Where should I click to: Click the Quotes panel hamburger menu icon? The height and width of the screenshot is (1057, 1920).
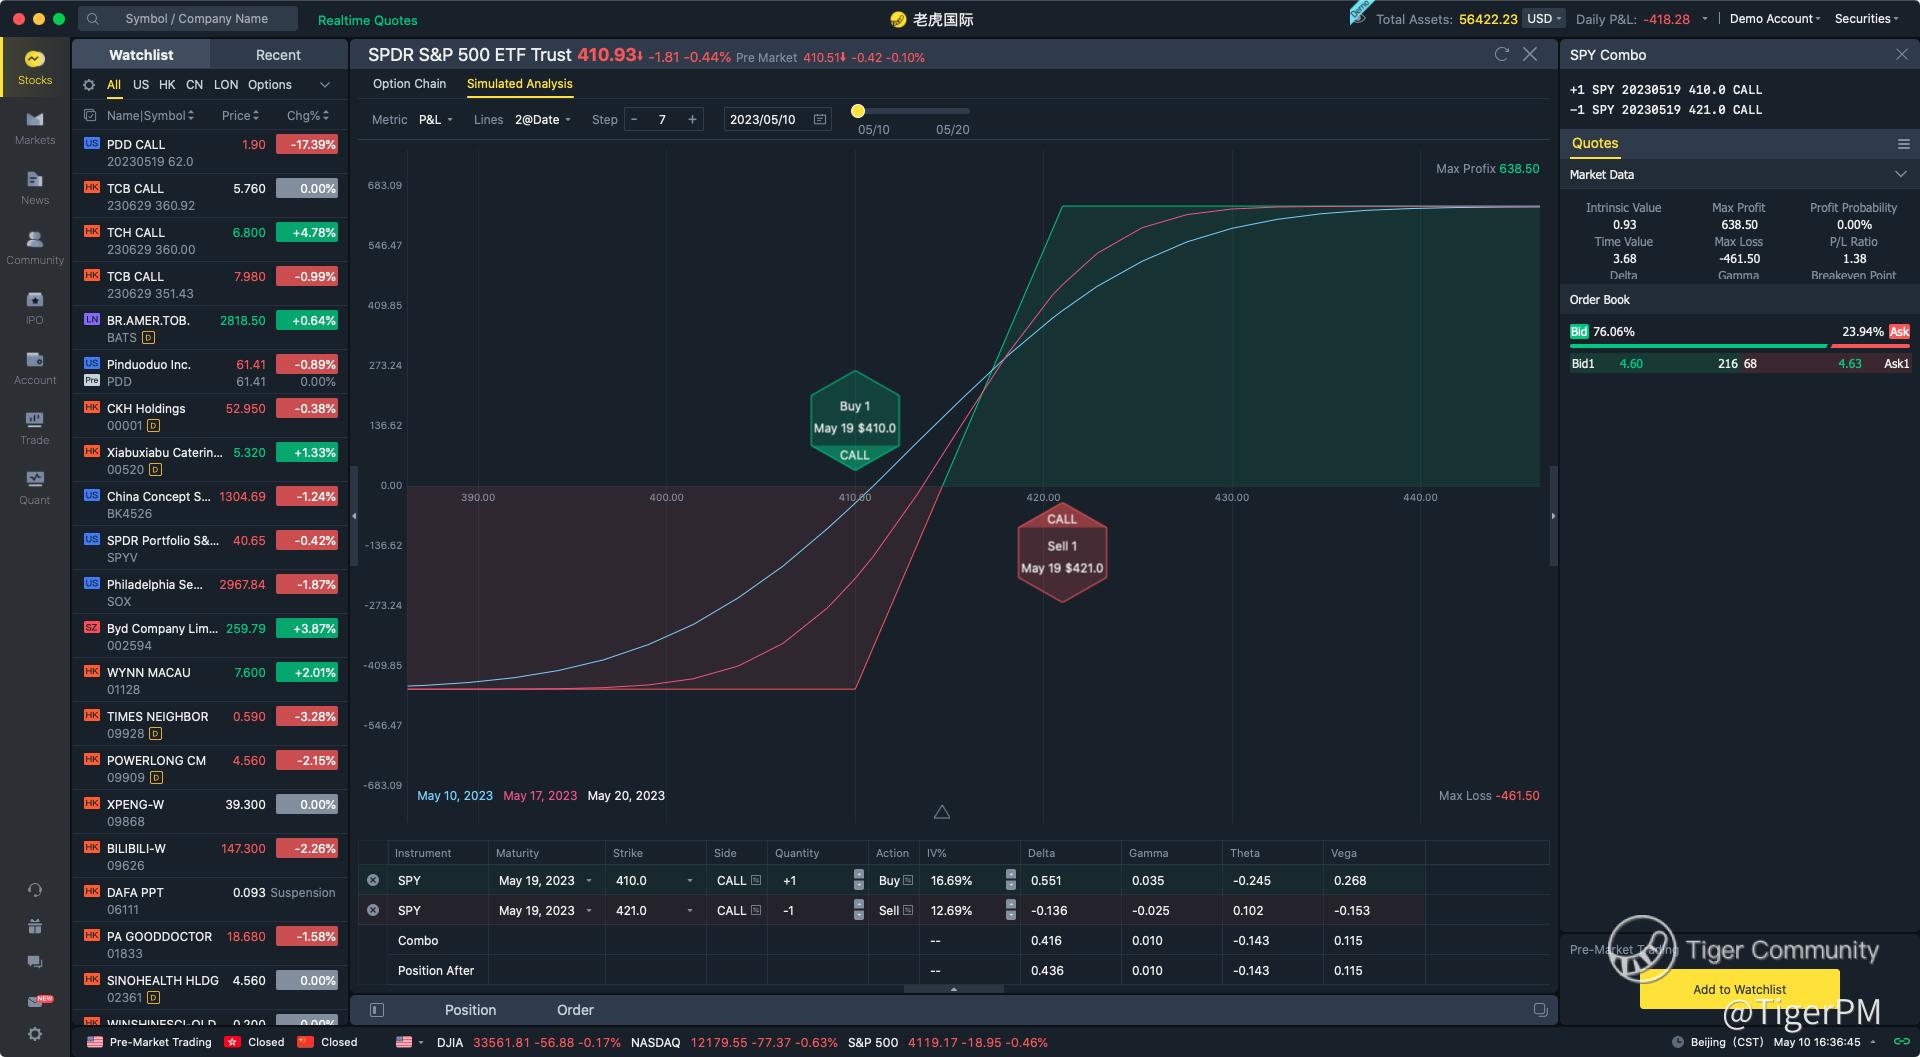coord(1903,144)
